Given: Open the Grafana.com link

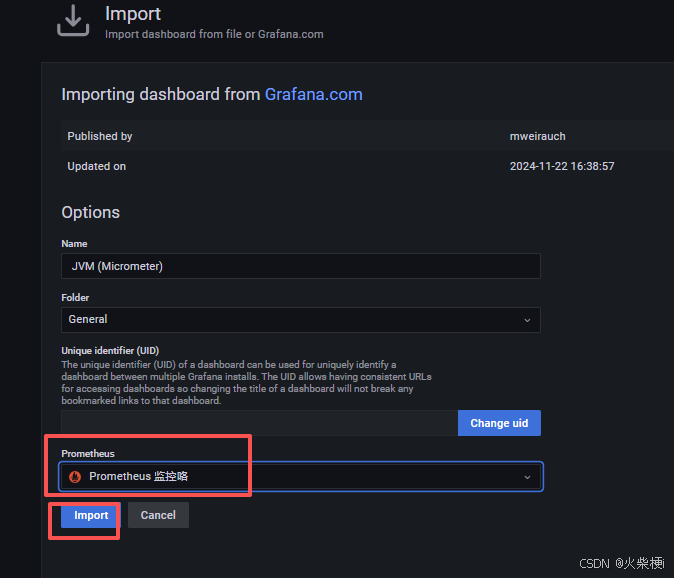Looking at the screenshot, I should coord(313,94).
